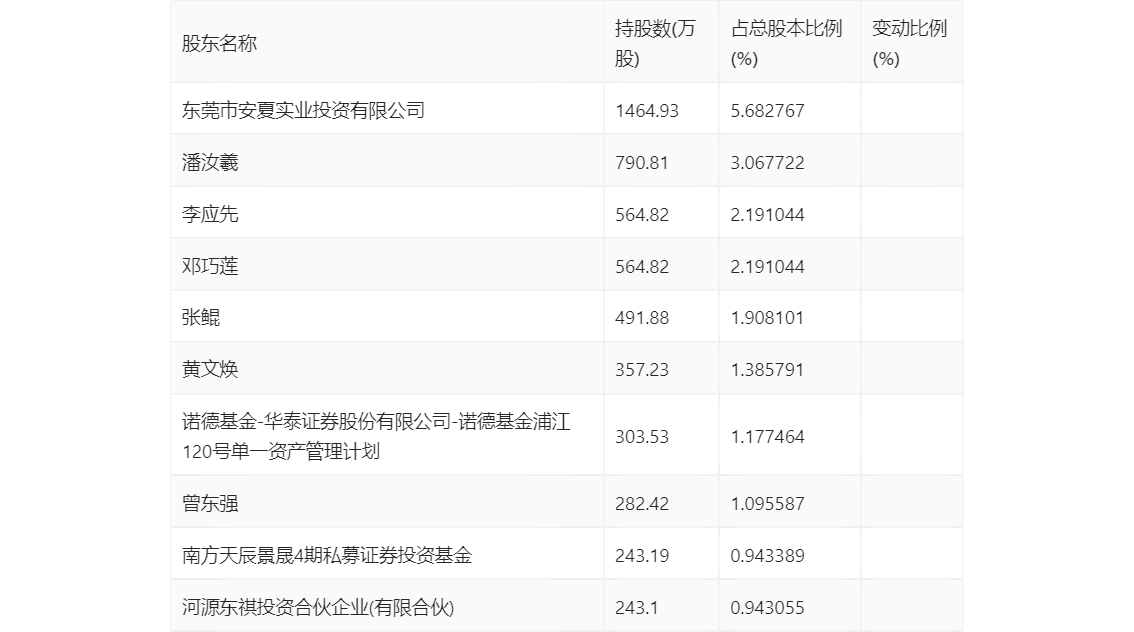Image resolution: width=1134 pixels, height=632 pixels.
Task: Click 2.191044 in the 李应先 row
Action: (767, 215)
